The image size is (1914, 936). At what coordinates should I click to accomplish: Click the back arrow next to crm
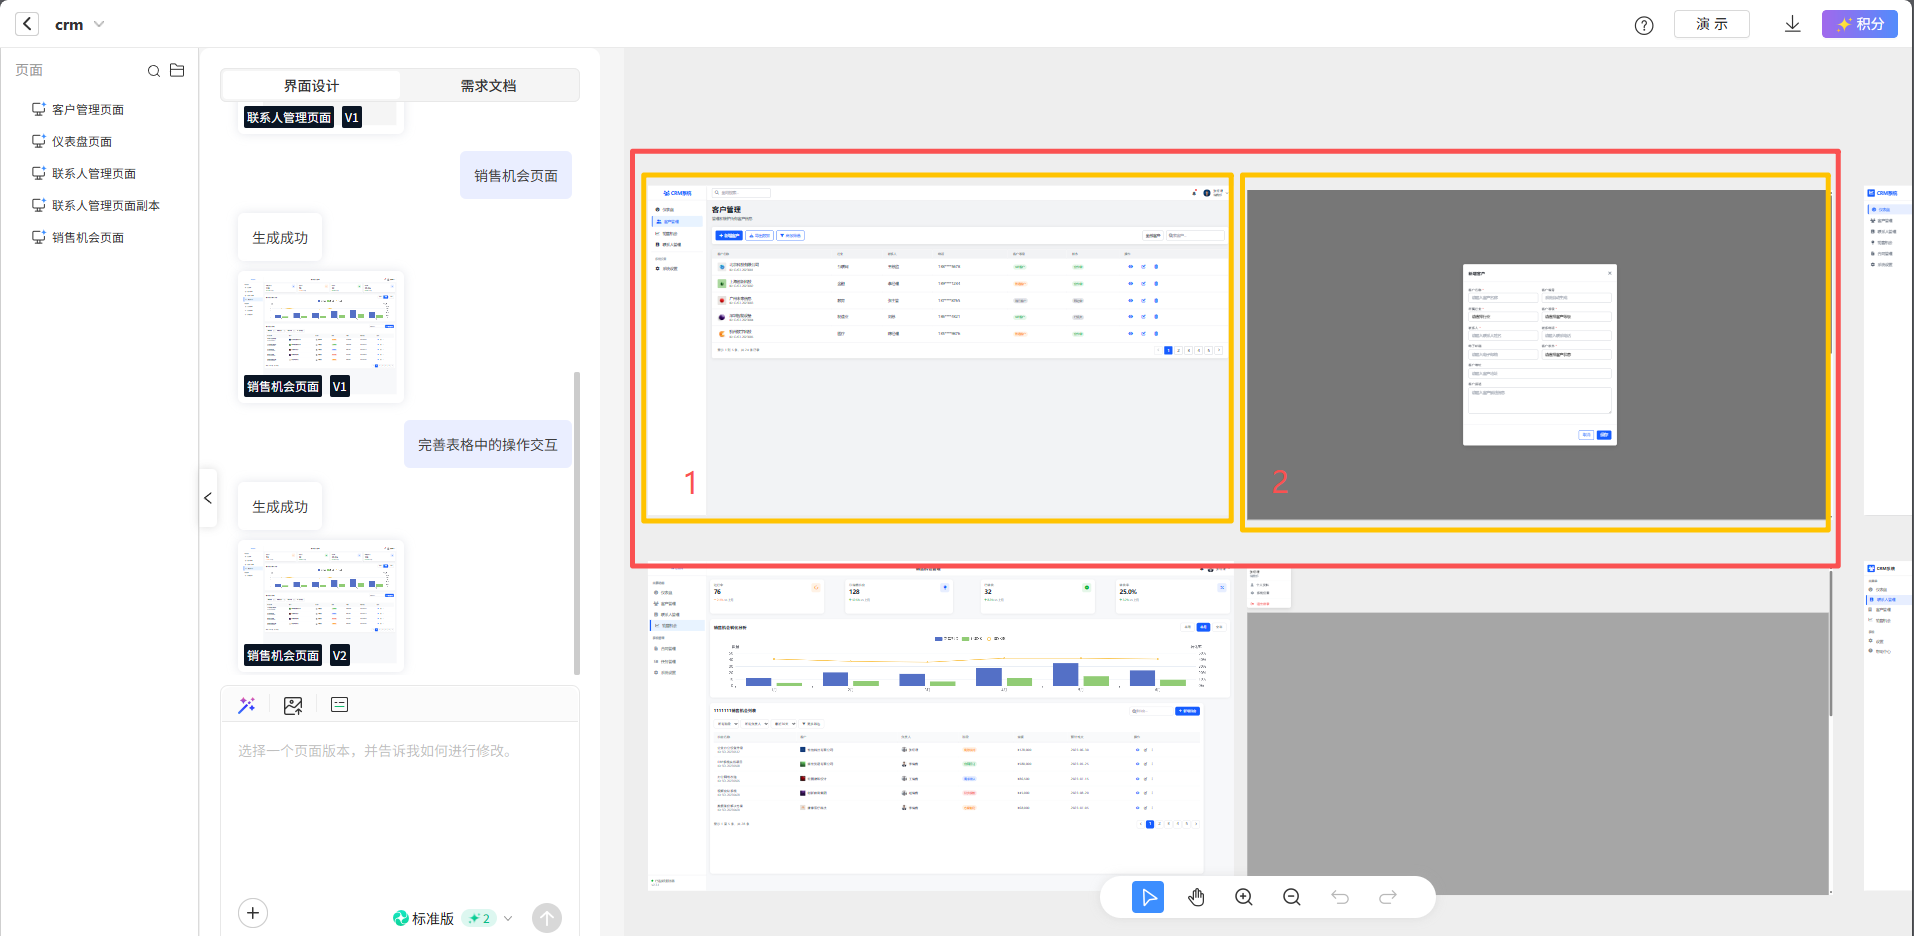pyautogui.click(x=27, y=24)
